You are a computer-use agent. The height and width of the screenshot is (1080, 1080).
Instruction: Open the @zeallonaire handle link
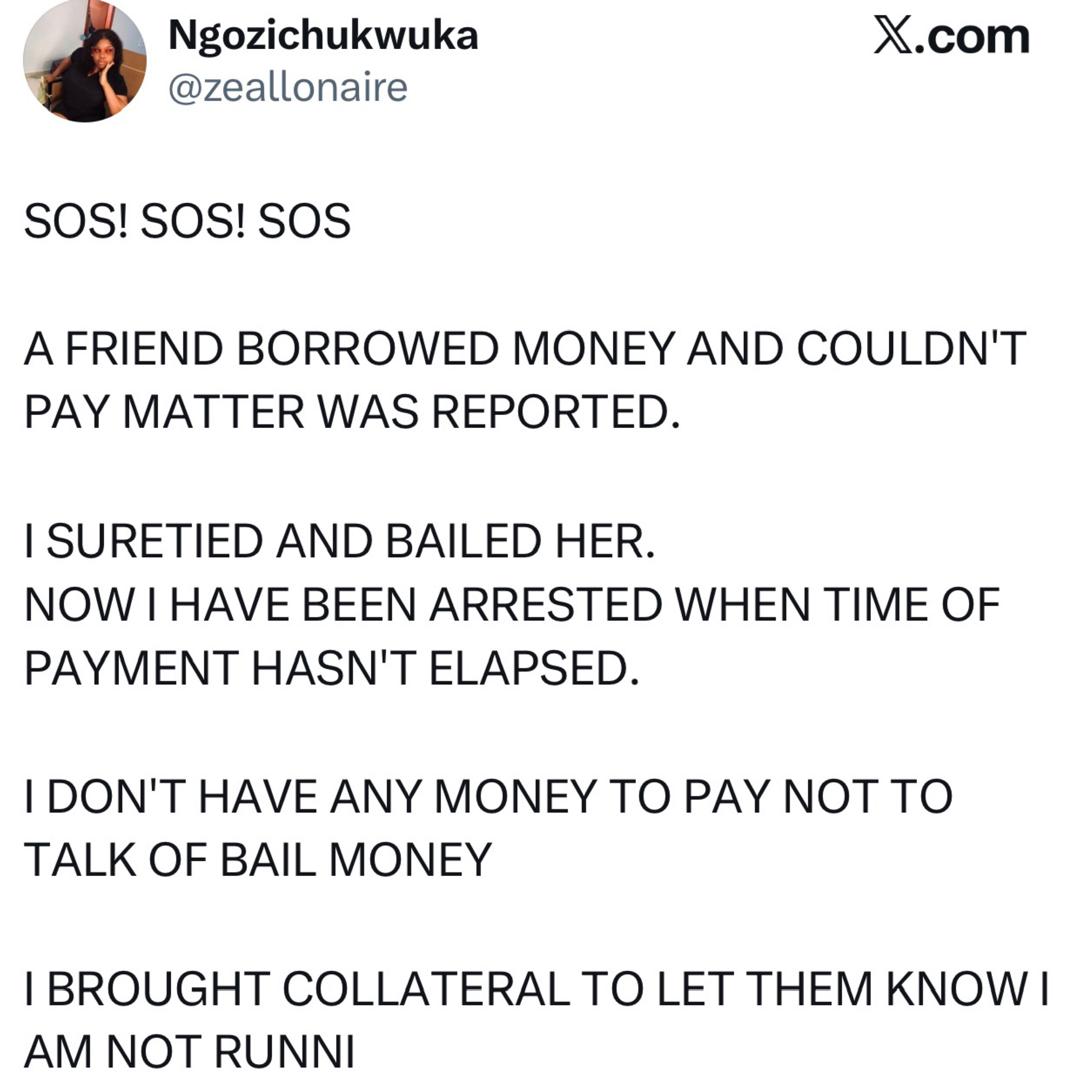pyautogui.click(x=288, y=88)
